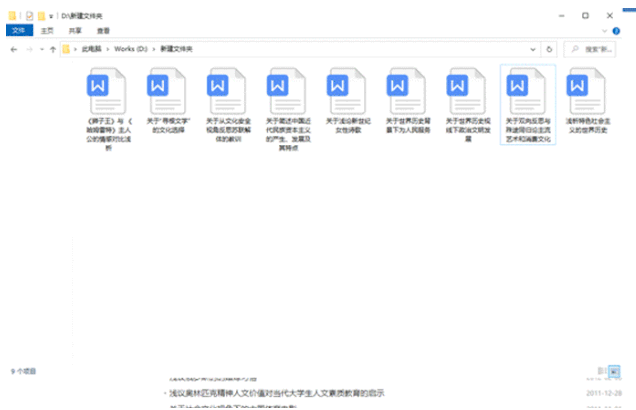The width and height of the screenshot is (636, 410).
Task: Click the D:\新建文件夹 window title text
Action: point(82,16)
